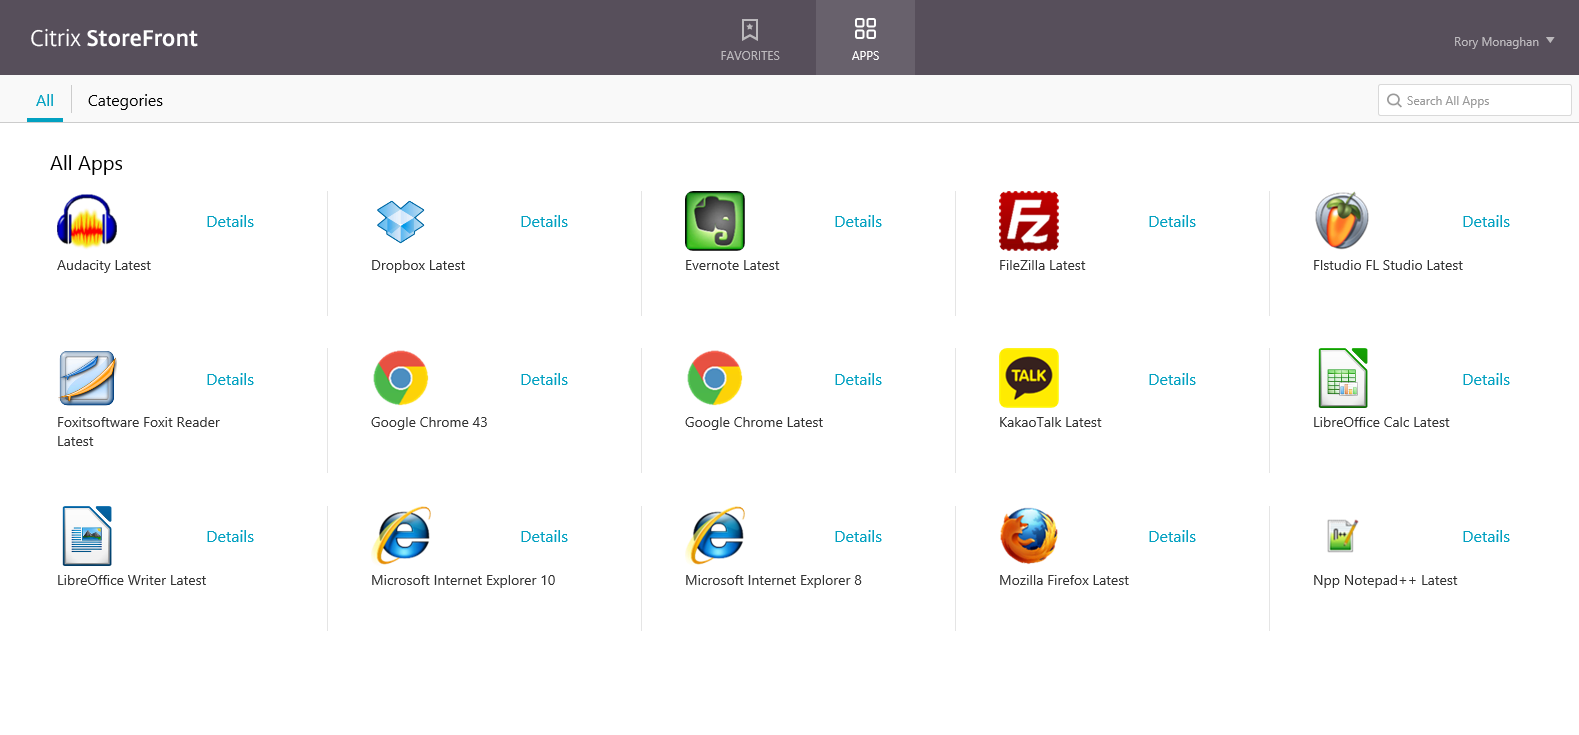This screenshot has width=1579, height=735.
Task: View Details for Mozilla Firefox Latest
Action: [x=1172, y=537]
